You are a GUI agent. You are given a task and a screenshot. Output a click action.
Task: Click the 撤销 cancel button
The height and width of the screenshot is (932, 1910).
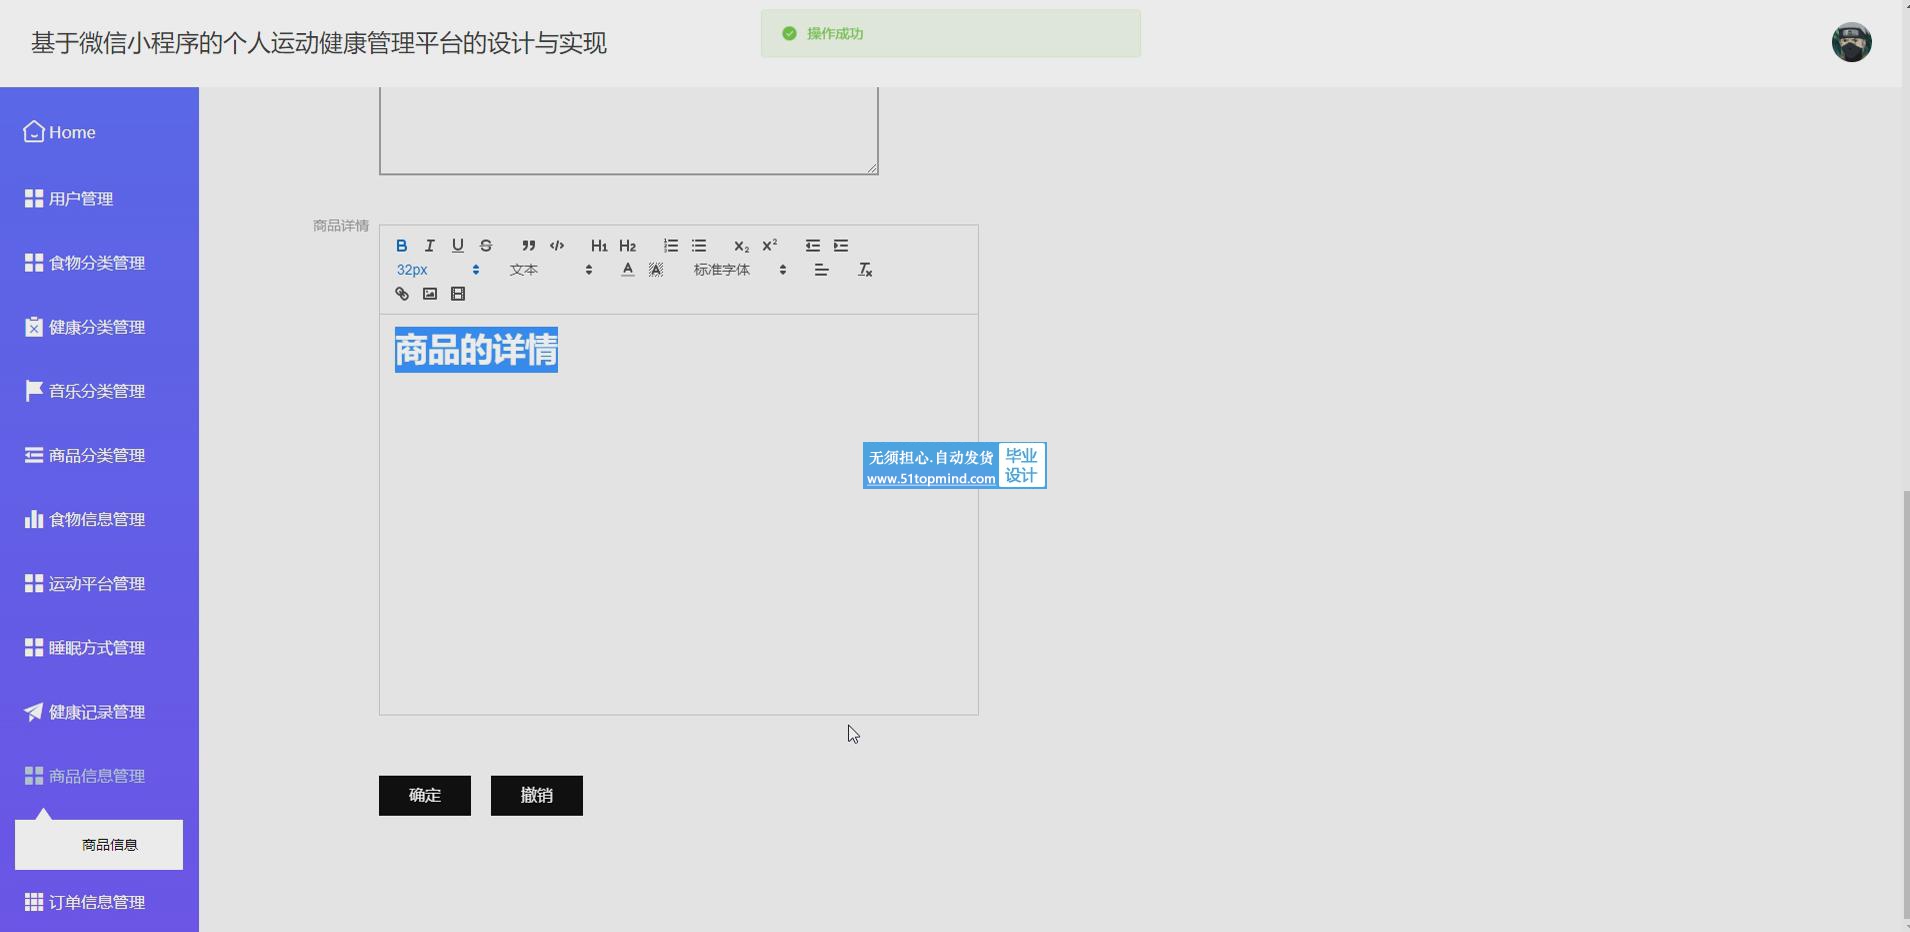pyautogui.click(x=537, y=796)
